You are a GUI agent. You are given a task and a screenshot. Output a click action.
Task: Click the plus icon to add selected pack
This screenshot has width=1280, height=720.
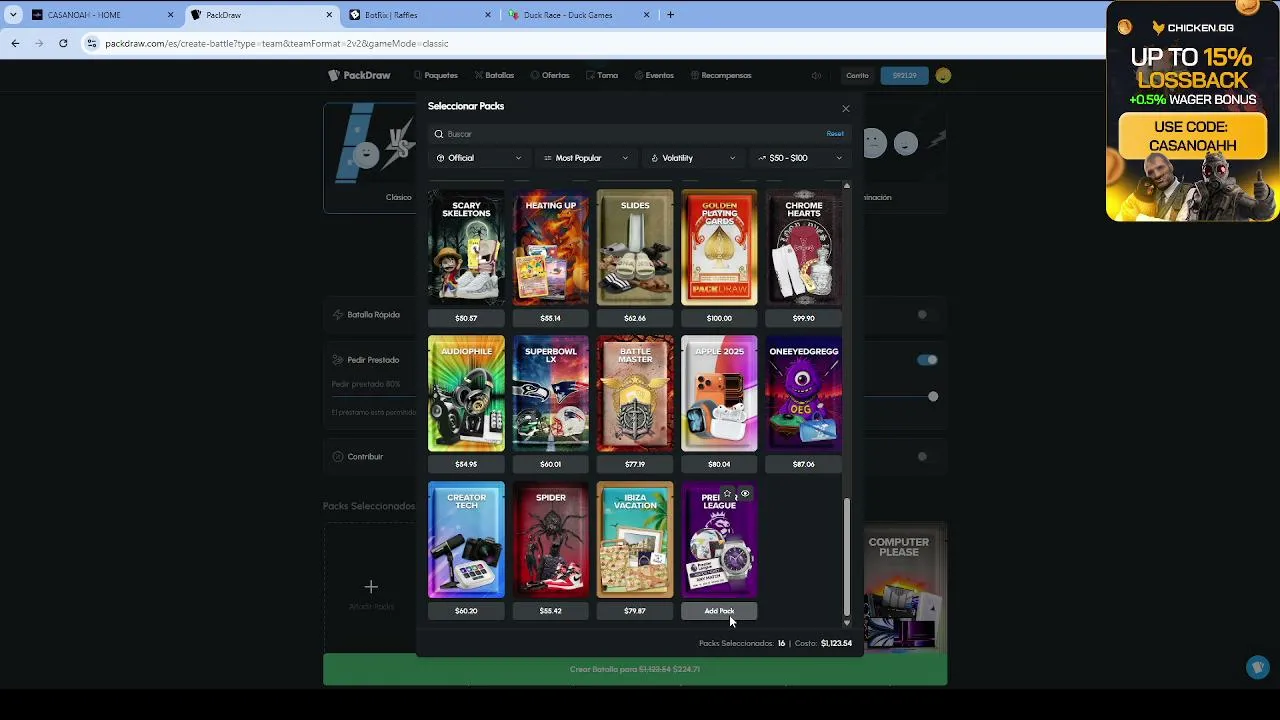(x=371, y=587)
